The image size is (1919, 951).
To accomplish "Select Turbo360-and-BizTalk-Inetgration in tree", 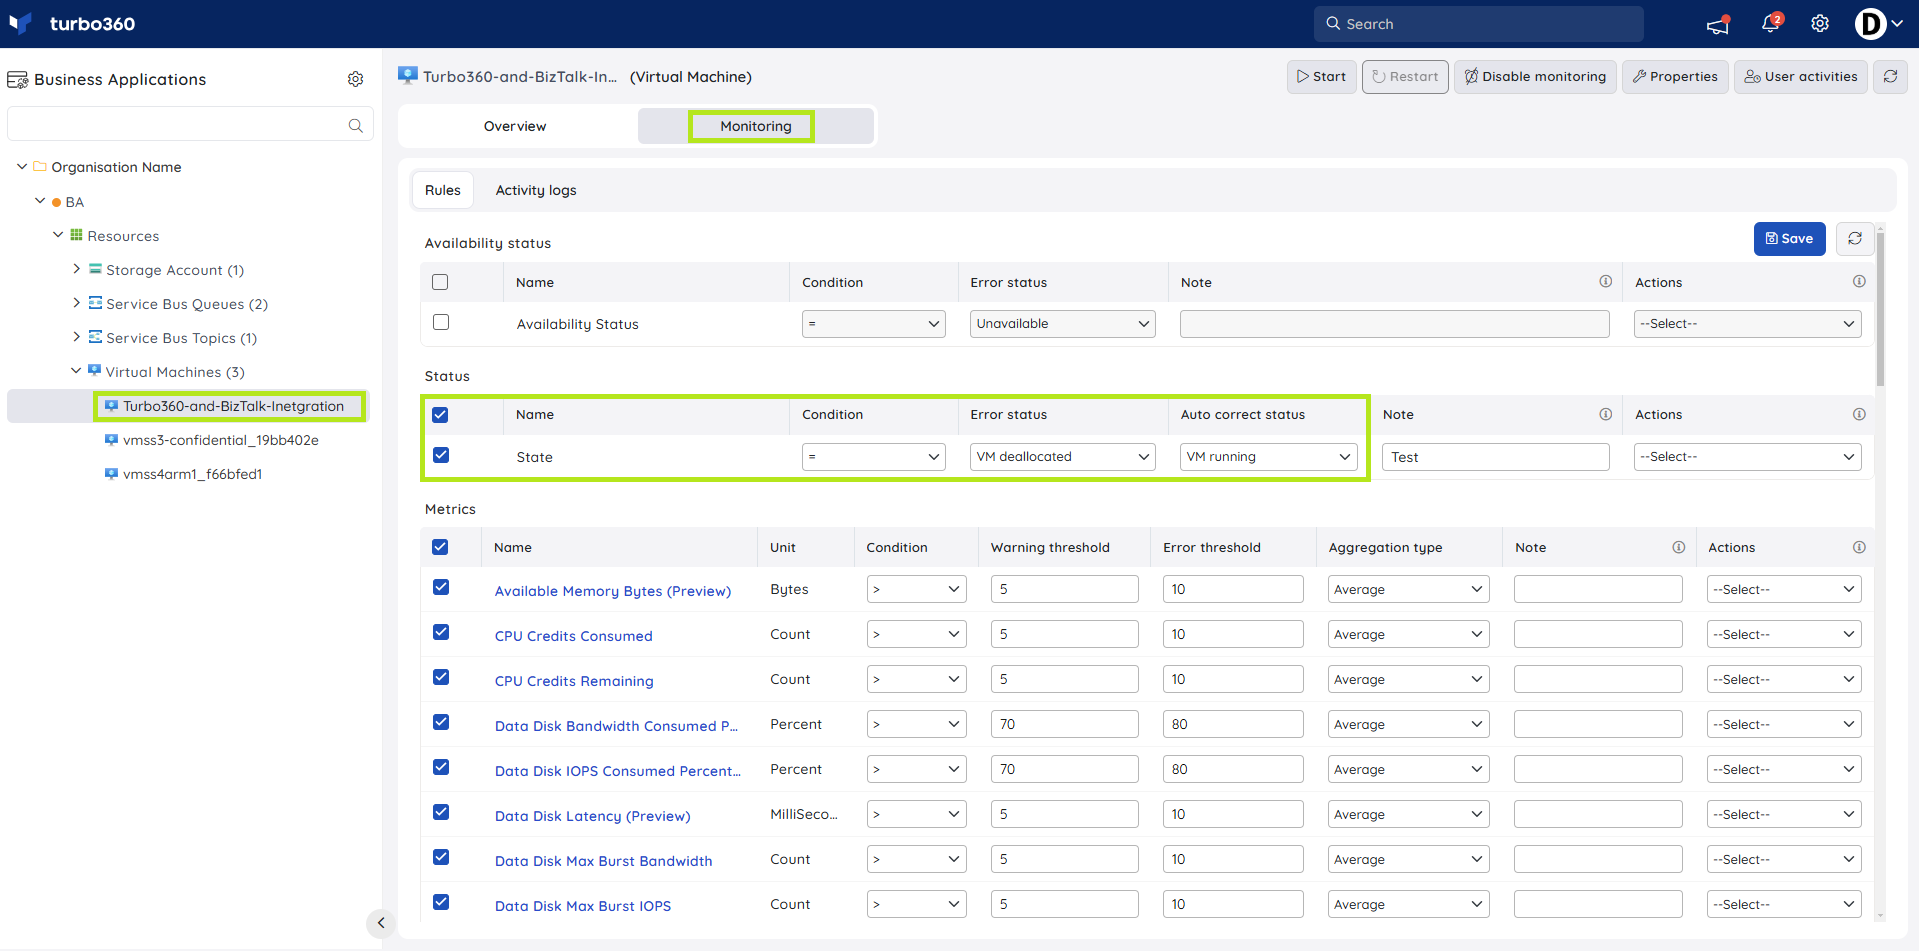I will 233,406.
